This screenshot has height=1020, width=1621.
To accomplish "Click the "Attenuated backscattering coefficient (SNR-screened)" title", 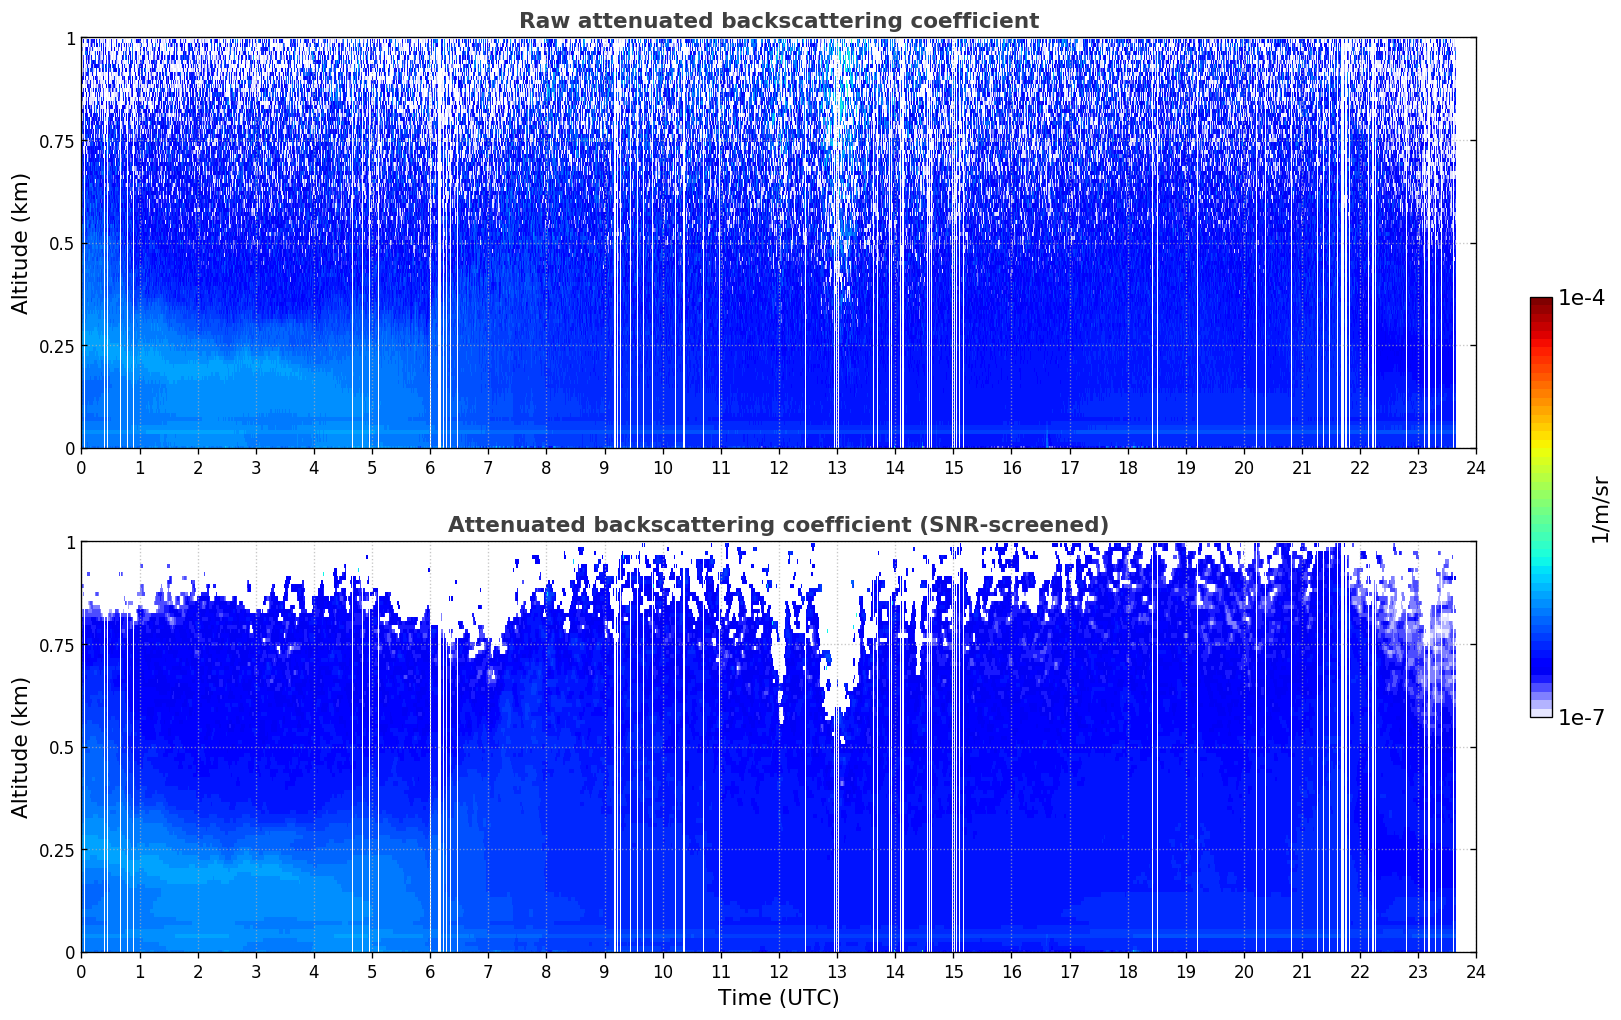I will [778, 525].
